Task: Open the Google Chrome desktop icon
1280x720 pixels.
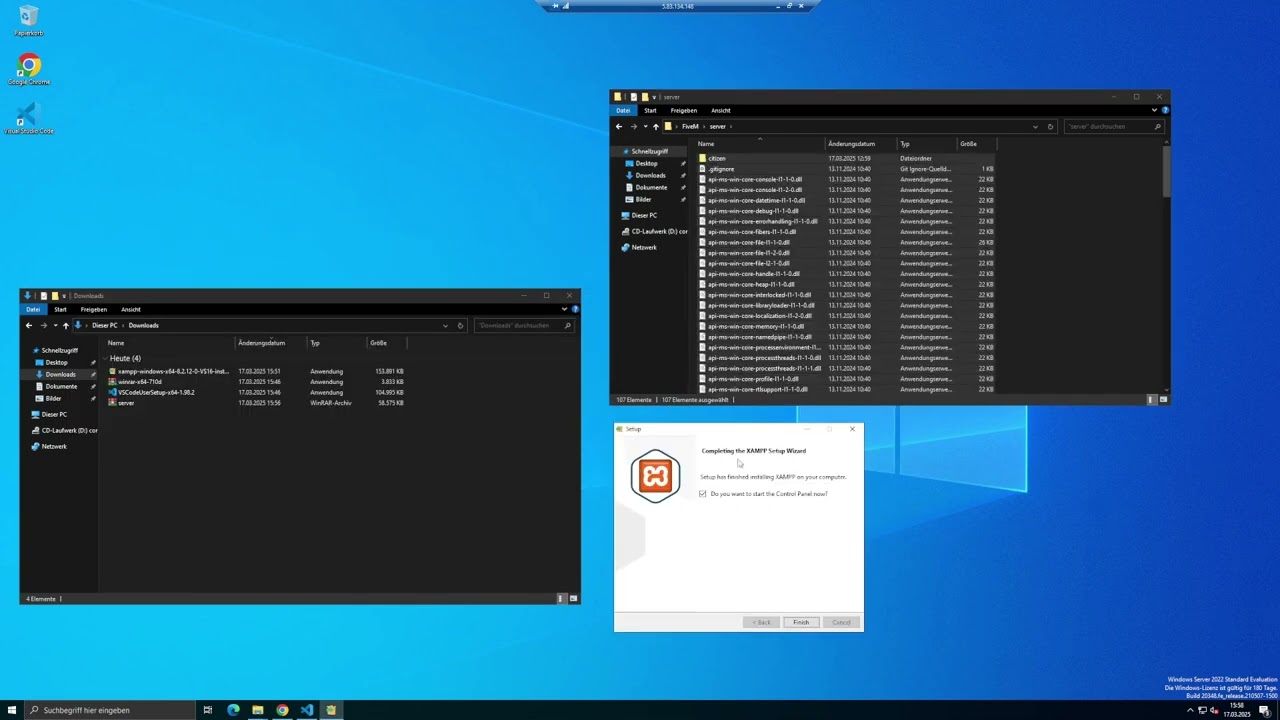Action: (x=29, y=70)
